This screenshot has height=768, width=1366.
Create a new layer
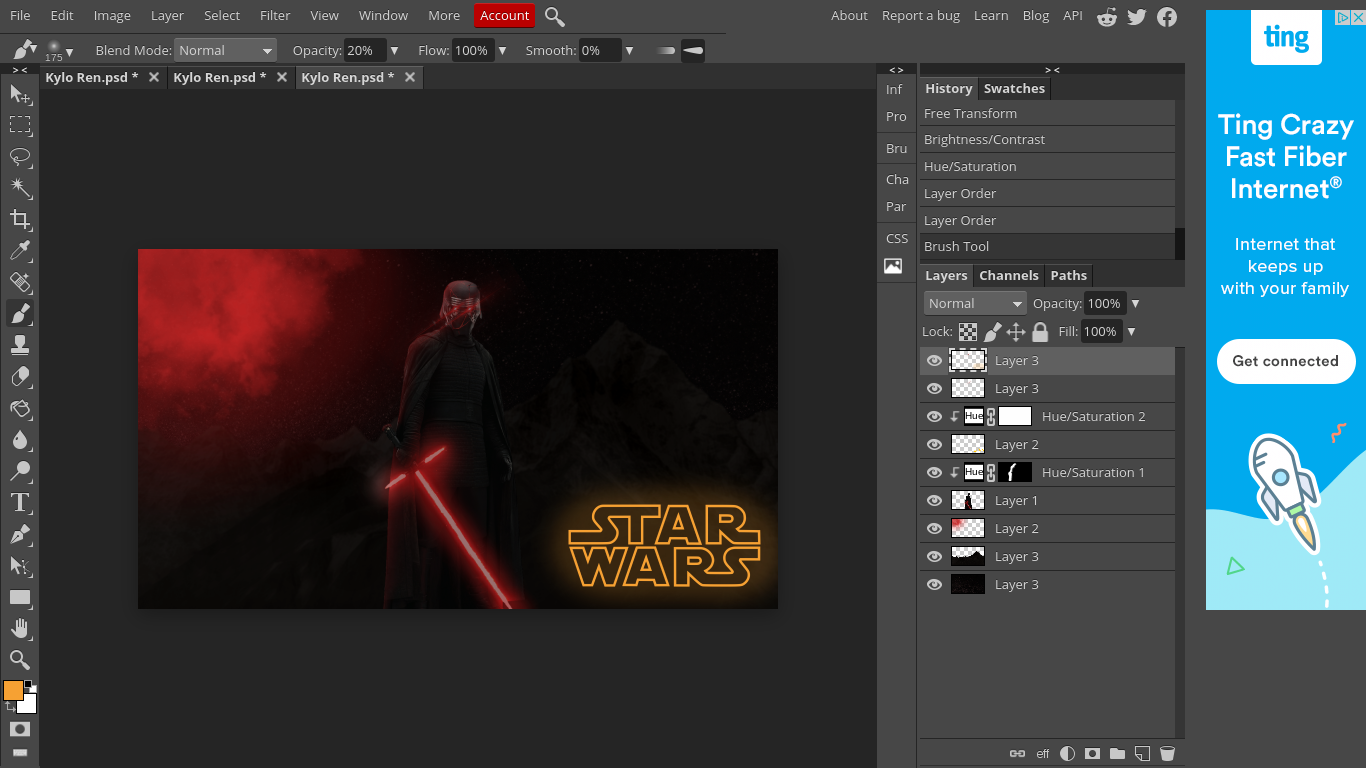pos(1142,754)
